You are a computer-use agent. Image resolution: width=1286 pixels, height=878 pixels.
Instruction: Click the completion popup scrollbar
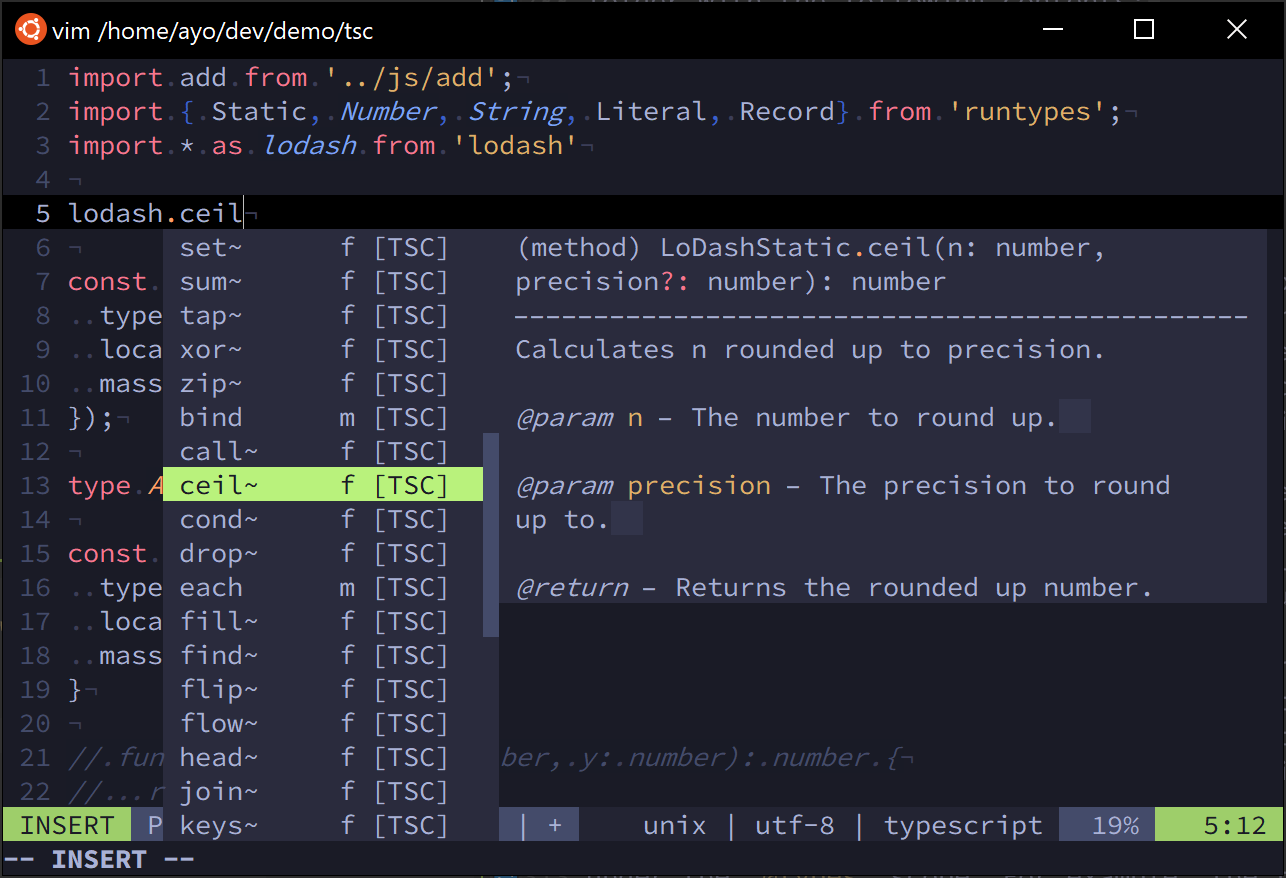pos(489,530)
